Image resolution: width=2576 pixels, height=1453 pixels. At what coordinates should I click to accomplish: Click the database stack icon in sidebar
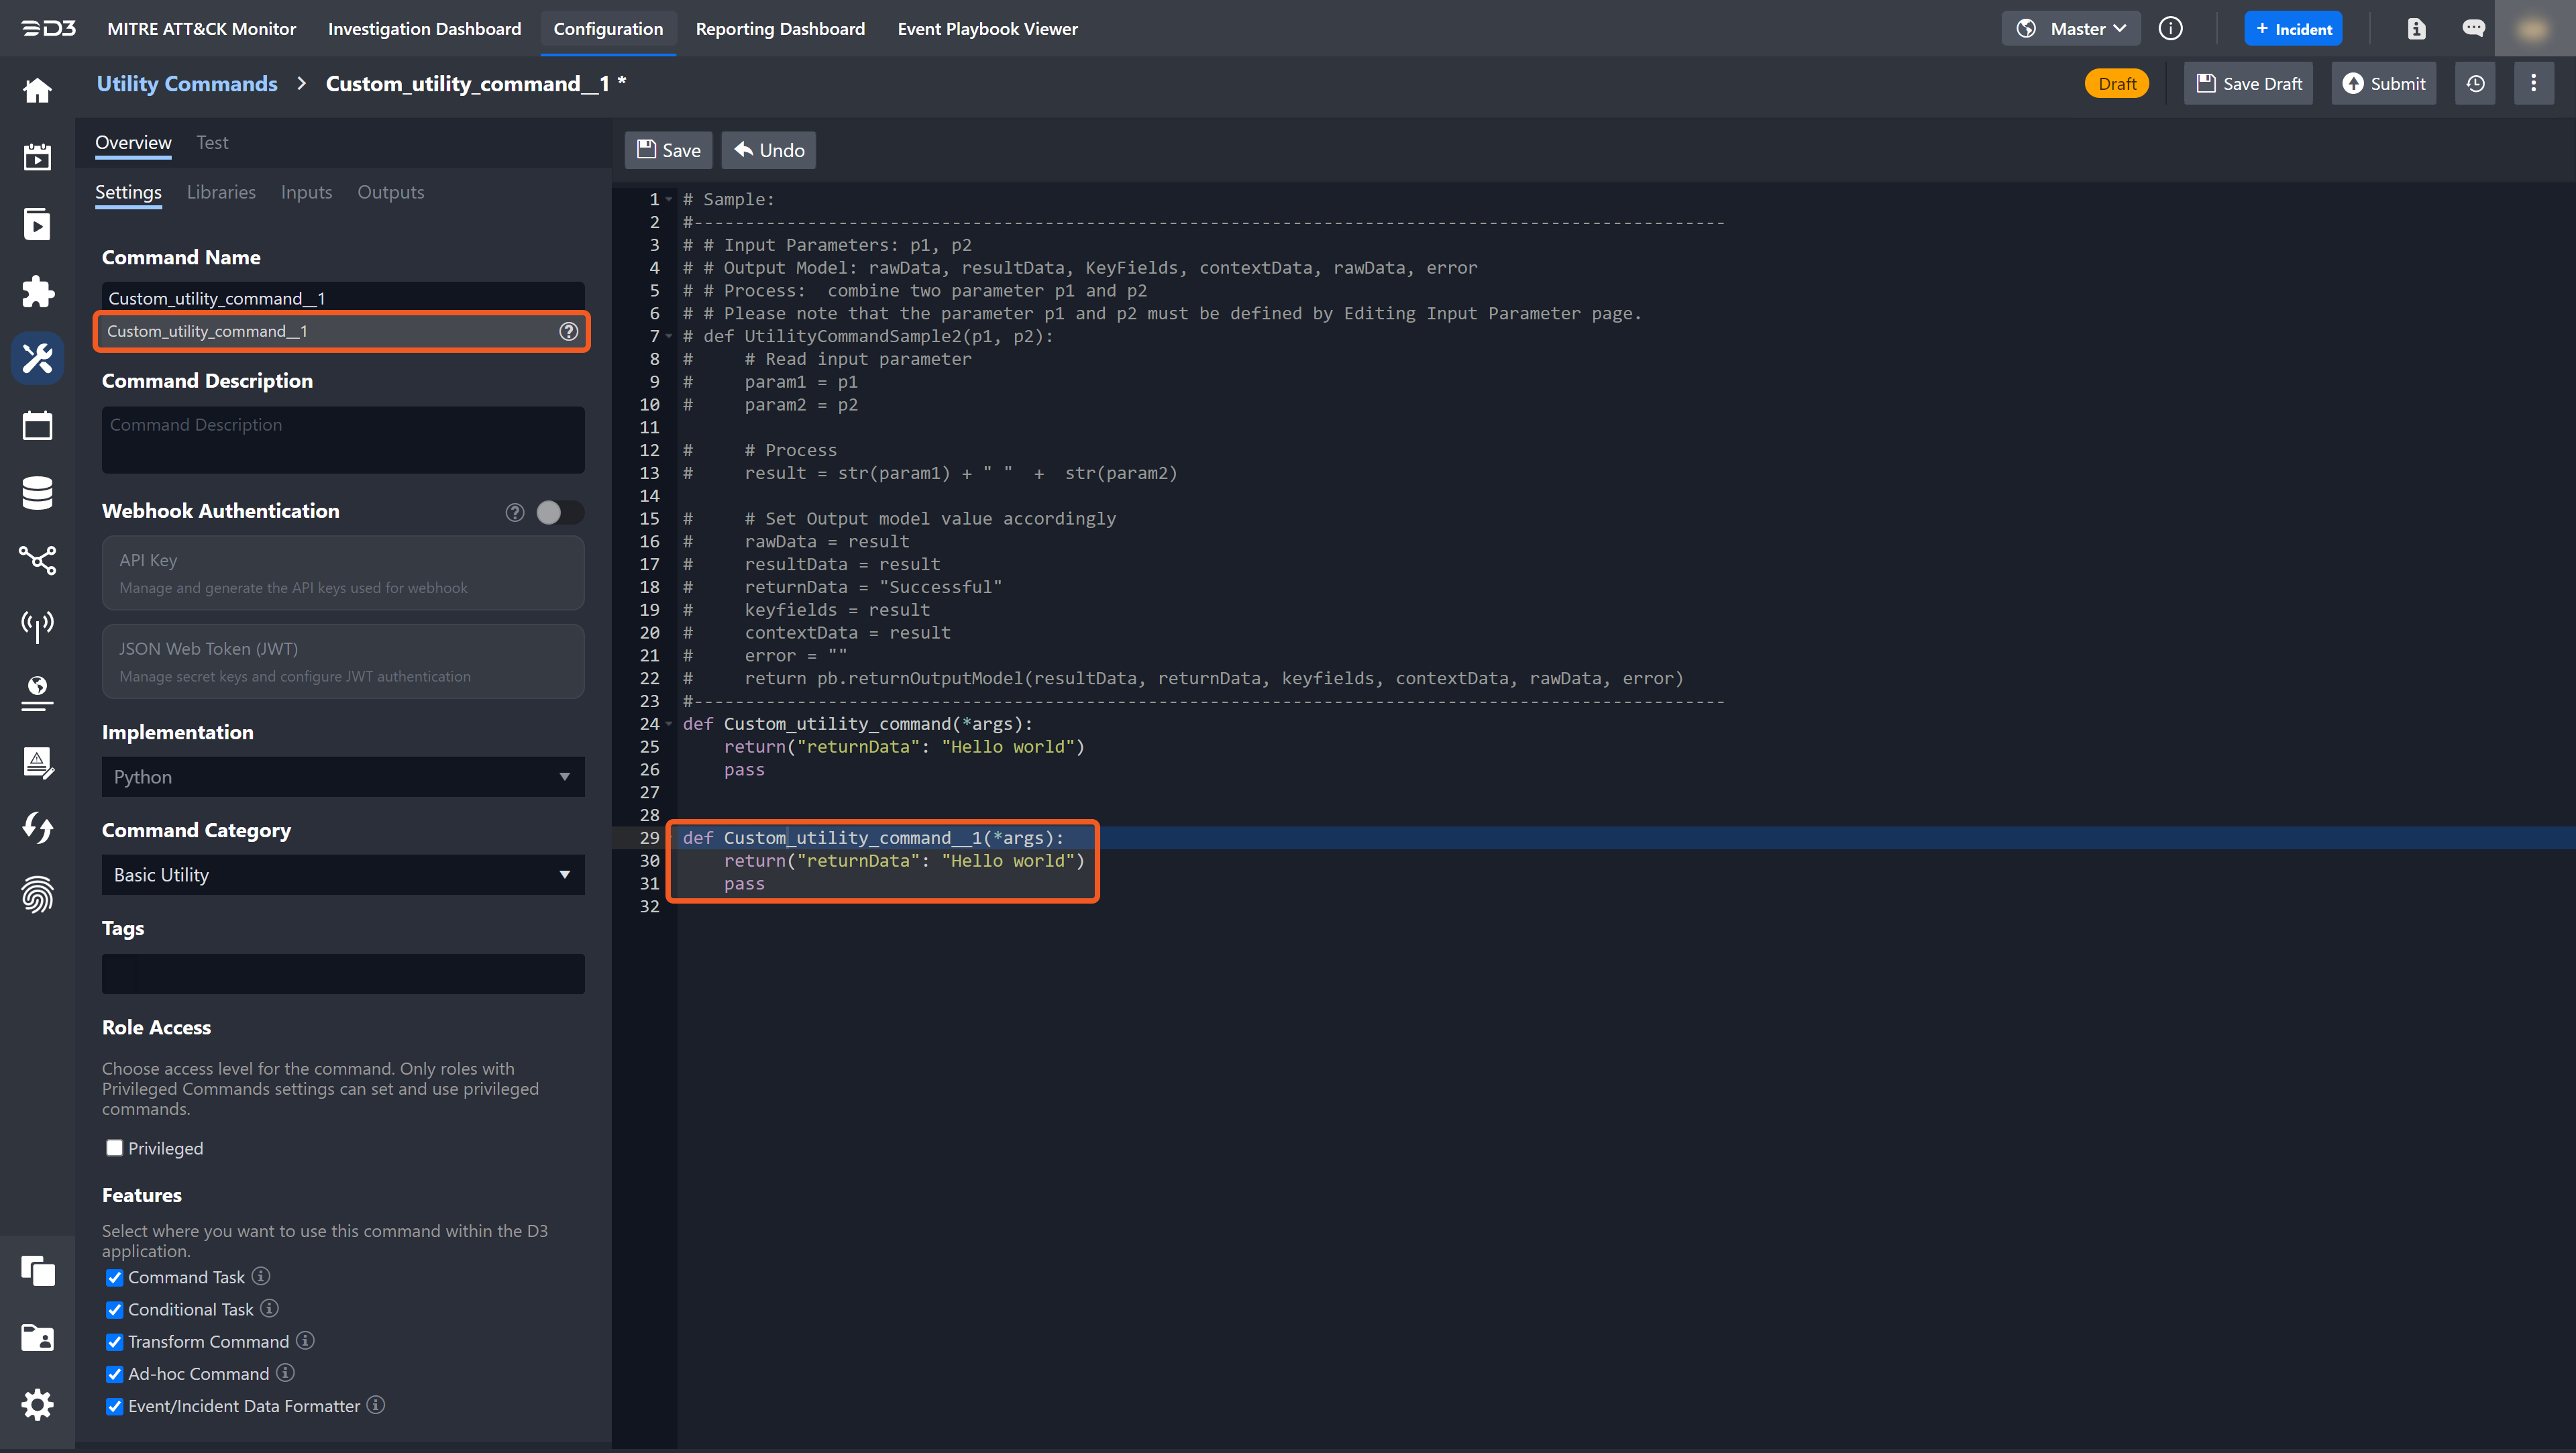[x=37, y=493]
